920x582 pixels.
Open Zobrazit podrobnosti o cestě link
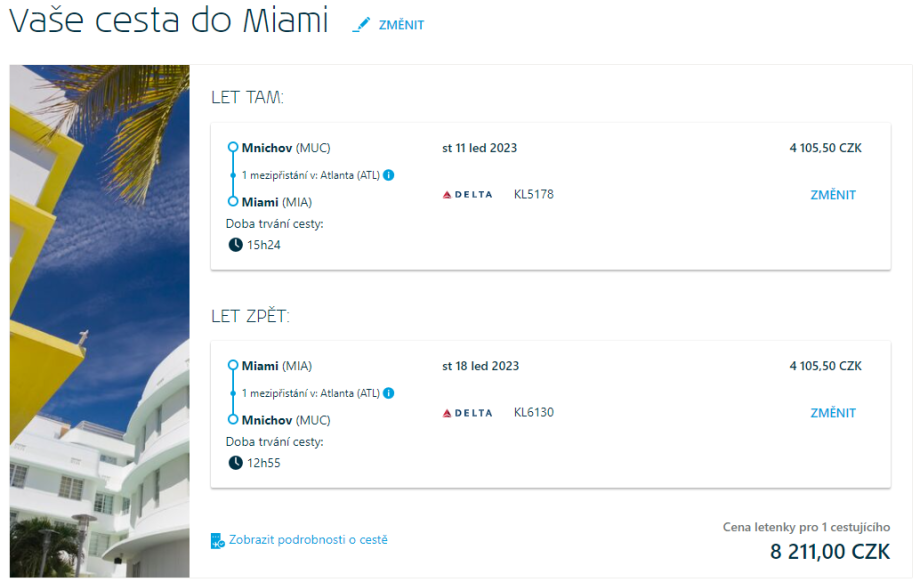(308, 540)
